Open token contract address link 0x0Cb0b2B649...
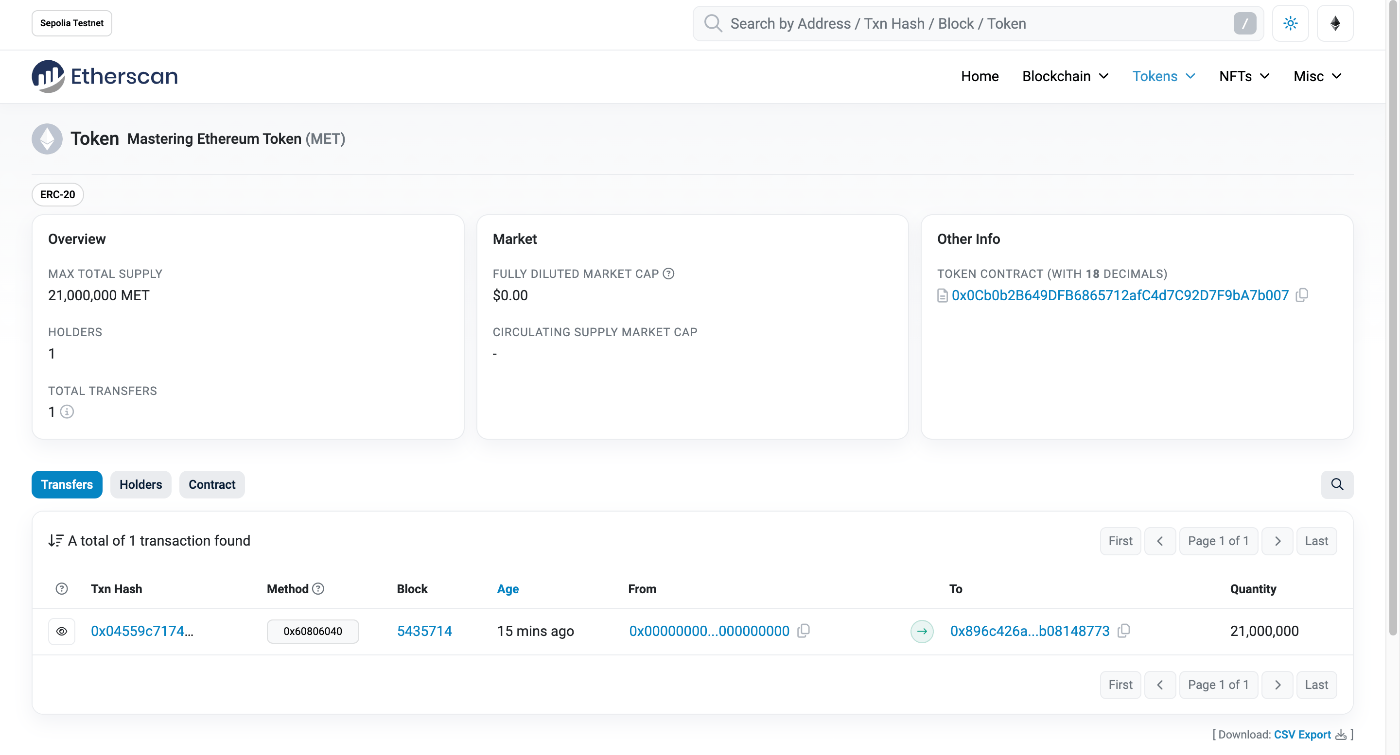The height and width of the screenshot is (755, 1400). click(1120, 295)
